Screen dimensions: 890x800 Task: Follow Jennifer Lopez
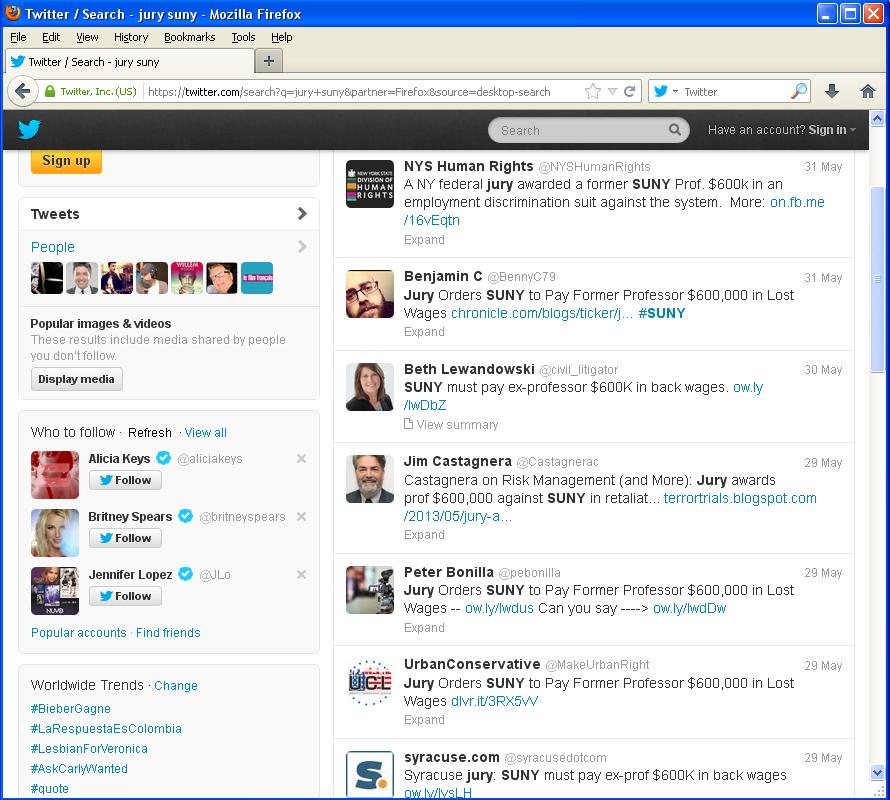pyautogui.click(x=125, y=596)
